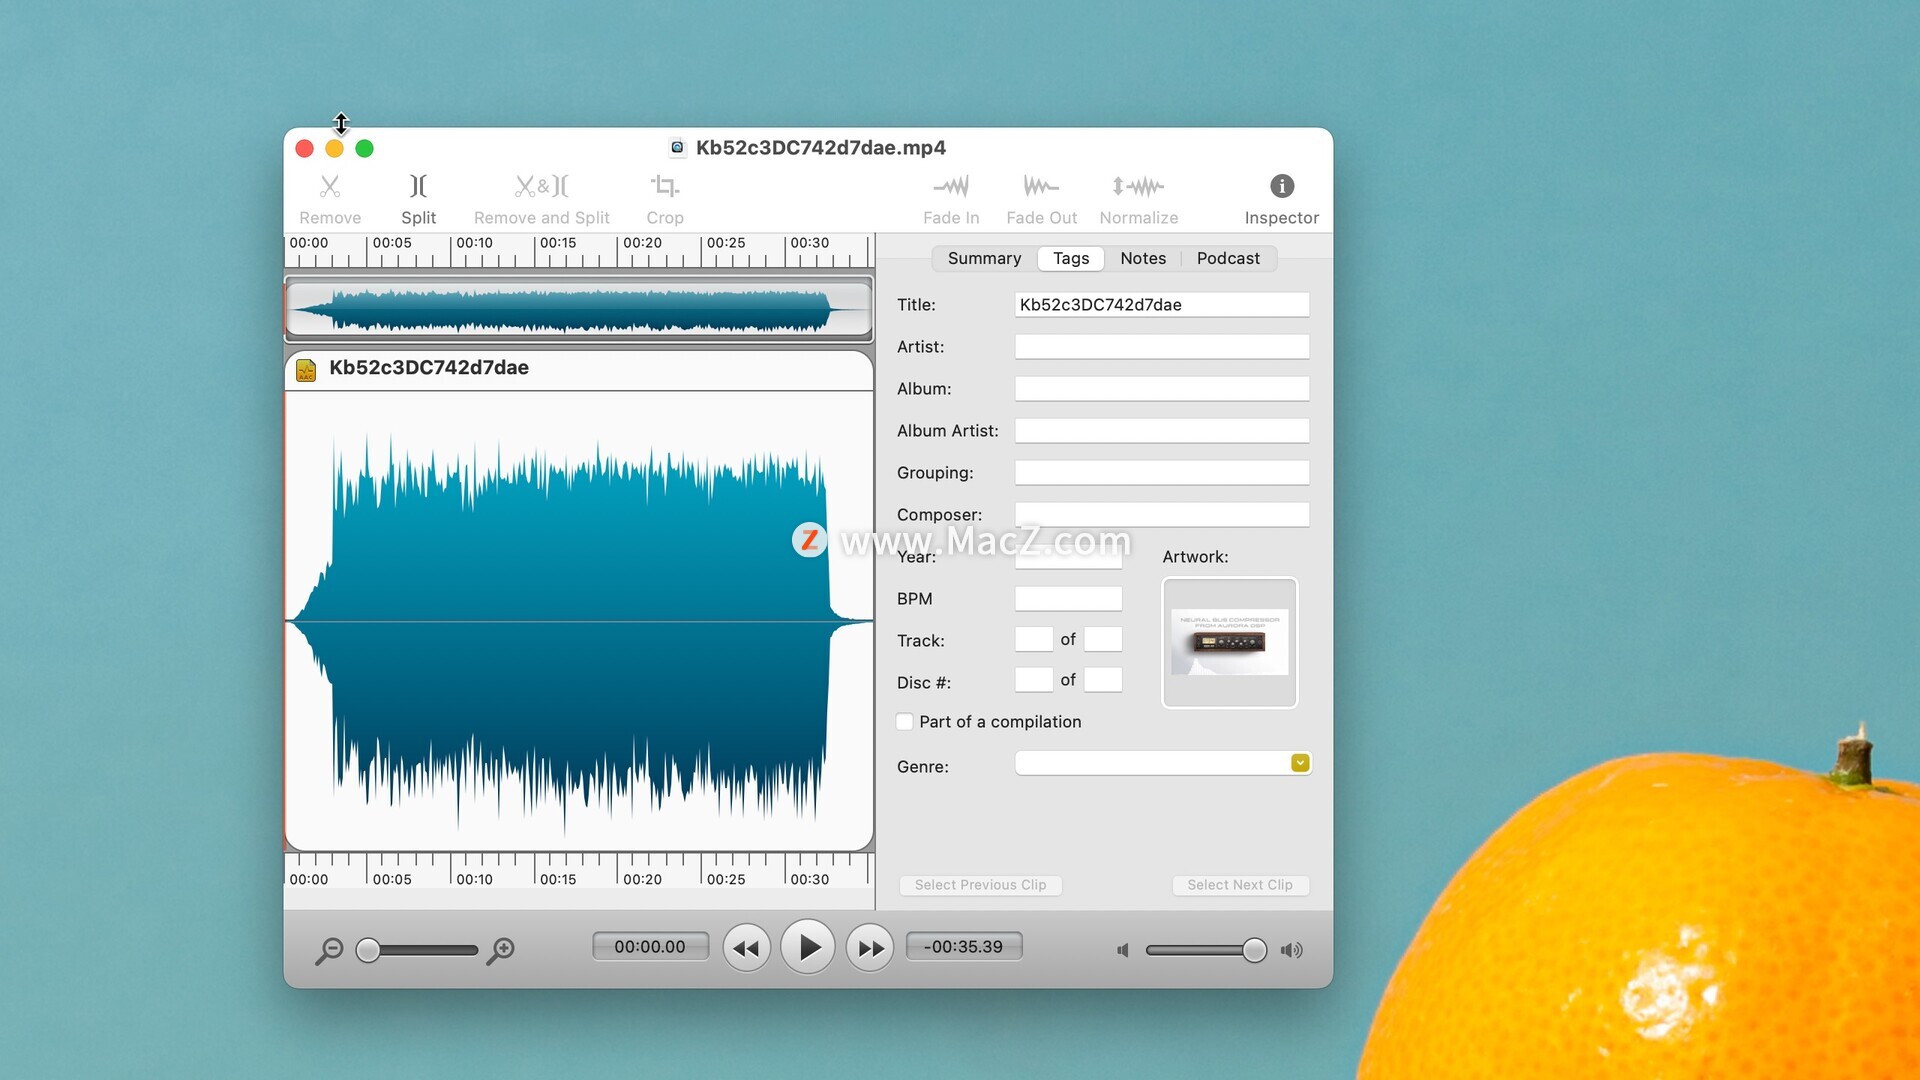Screen dimensions: 1920x1080
Task: Click the Composer input field
Action: coord(1162,515)
